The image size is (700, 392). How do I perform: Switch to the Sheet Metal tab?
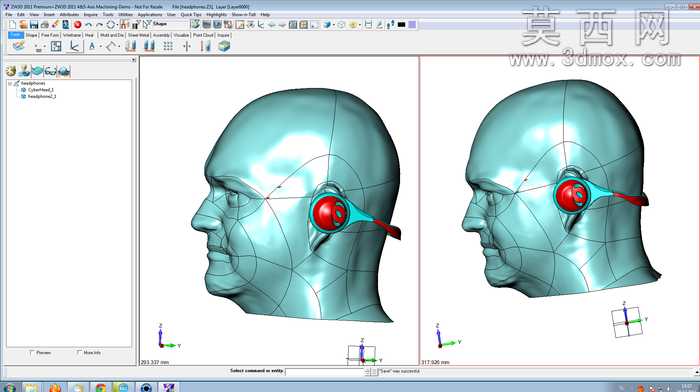pos(138,35)
